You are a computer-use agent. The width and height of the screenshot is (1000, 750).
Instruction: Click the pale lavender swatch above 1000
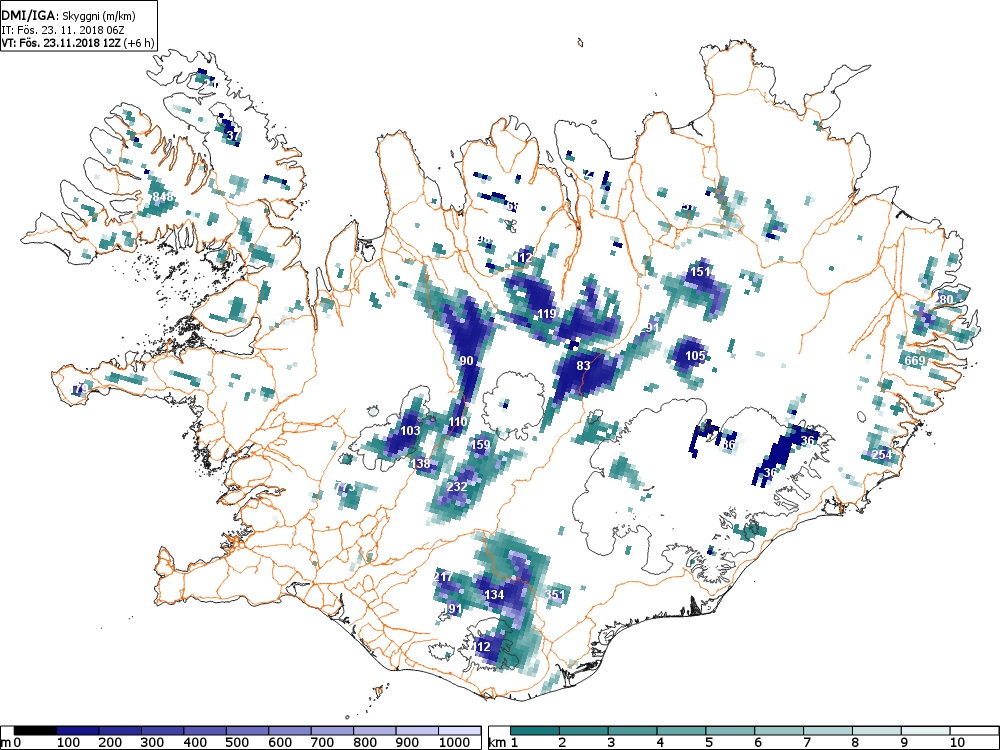[459, 731]
